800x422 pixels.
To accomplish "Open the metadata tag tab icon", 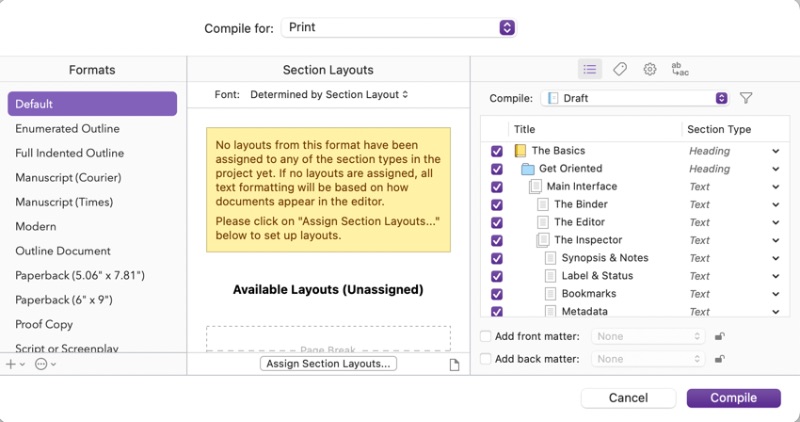I will point(620,69).
